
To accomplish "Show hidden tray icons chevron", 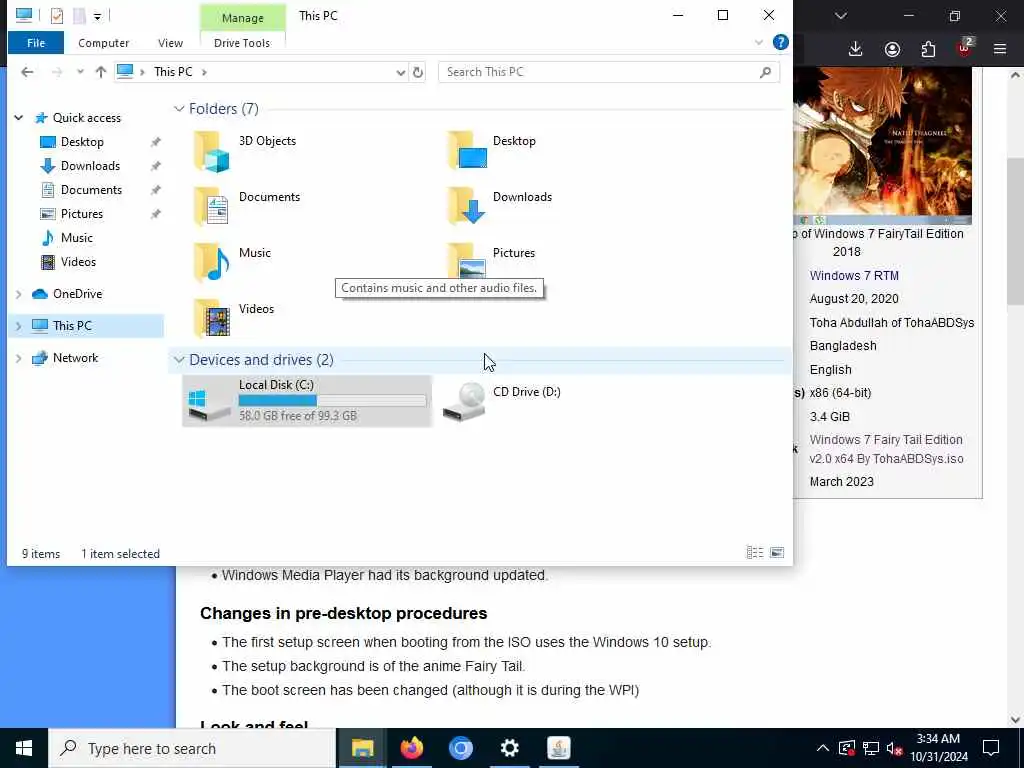I will click(x=823, y=748).
